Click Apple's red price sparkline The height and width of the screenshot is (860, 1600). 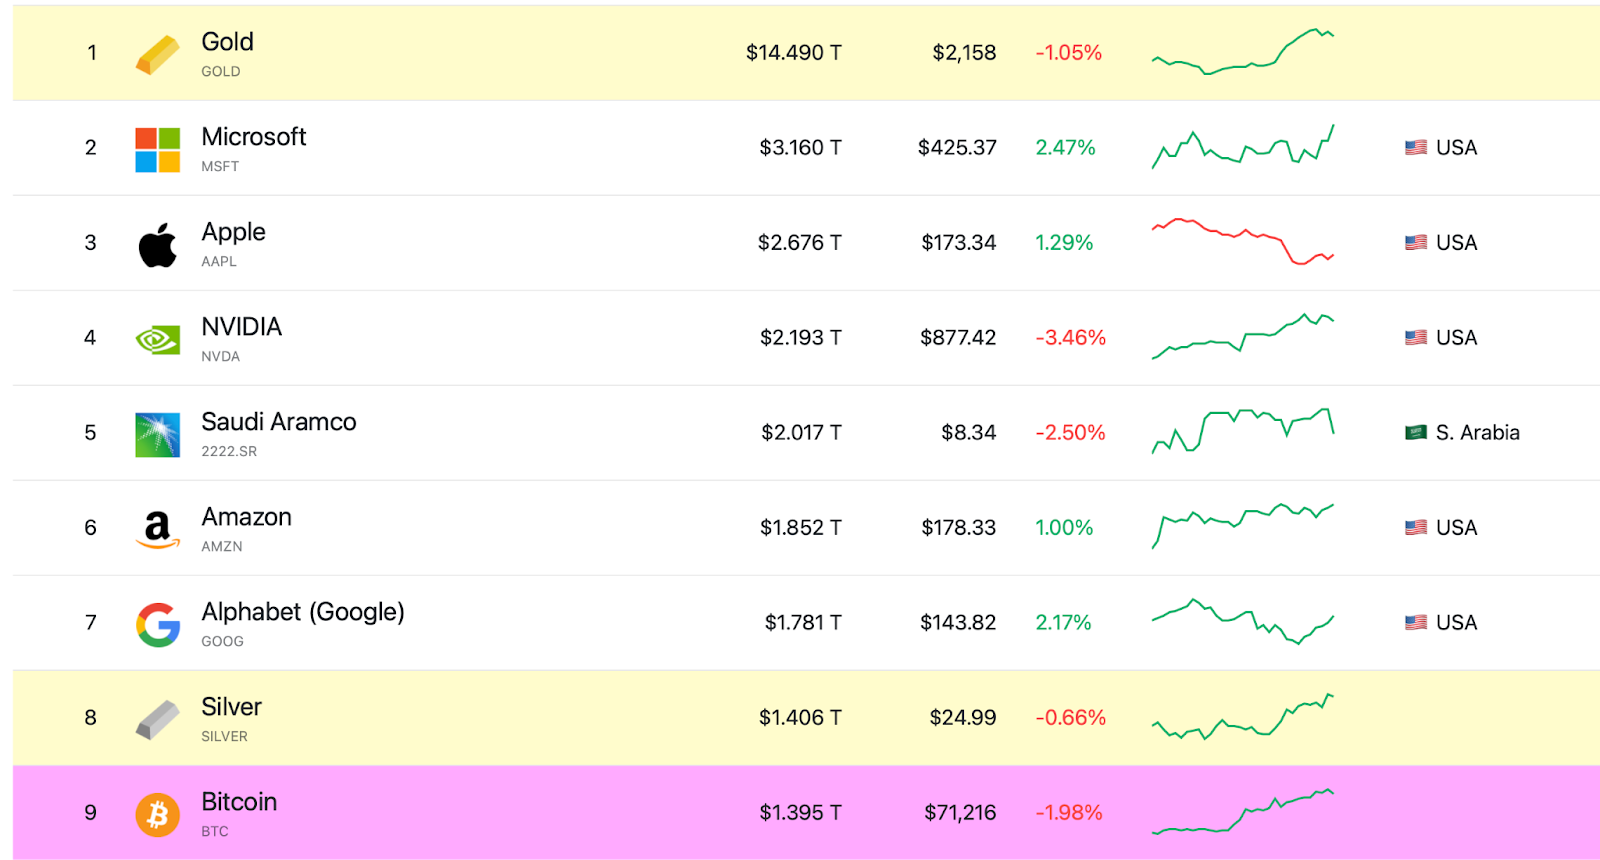point(1243,241)
